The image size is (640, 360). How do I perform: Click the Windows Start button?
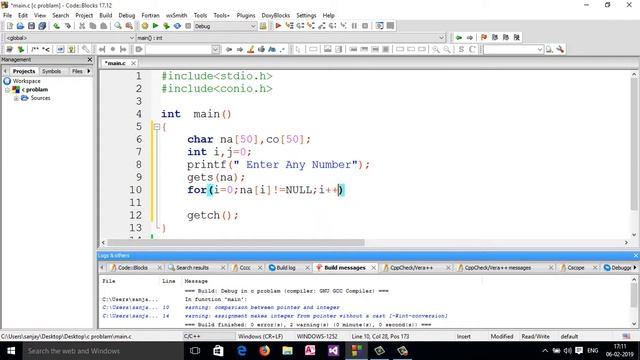(11, 351)
